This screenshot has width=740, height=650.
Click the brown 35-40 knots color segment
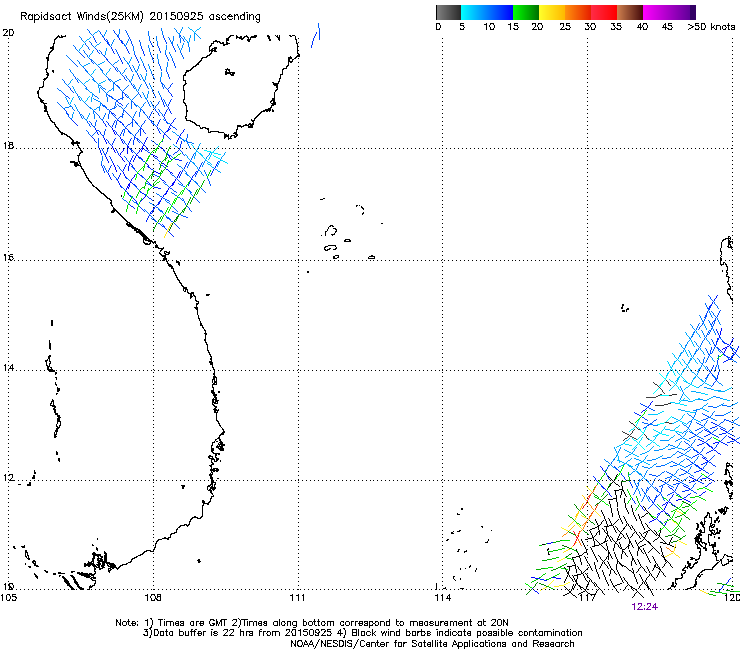[x=630, y=12]
